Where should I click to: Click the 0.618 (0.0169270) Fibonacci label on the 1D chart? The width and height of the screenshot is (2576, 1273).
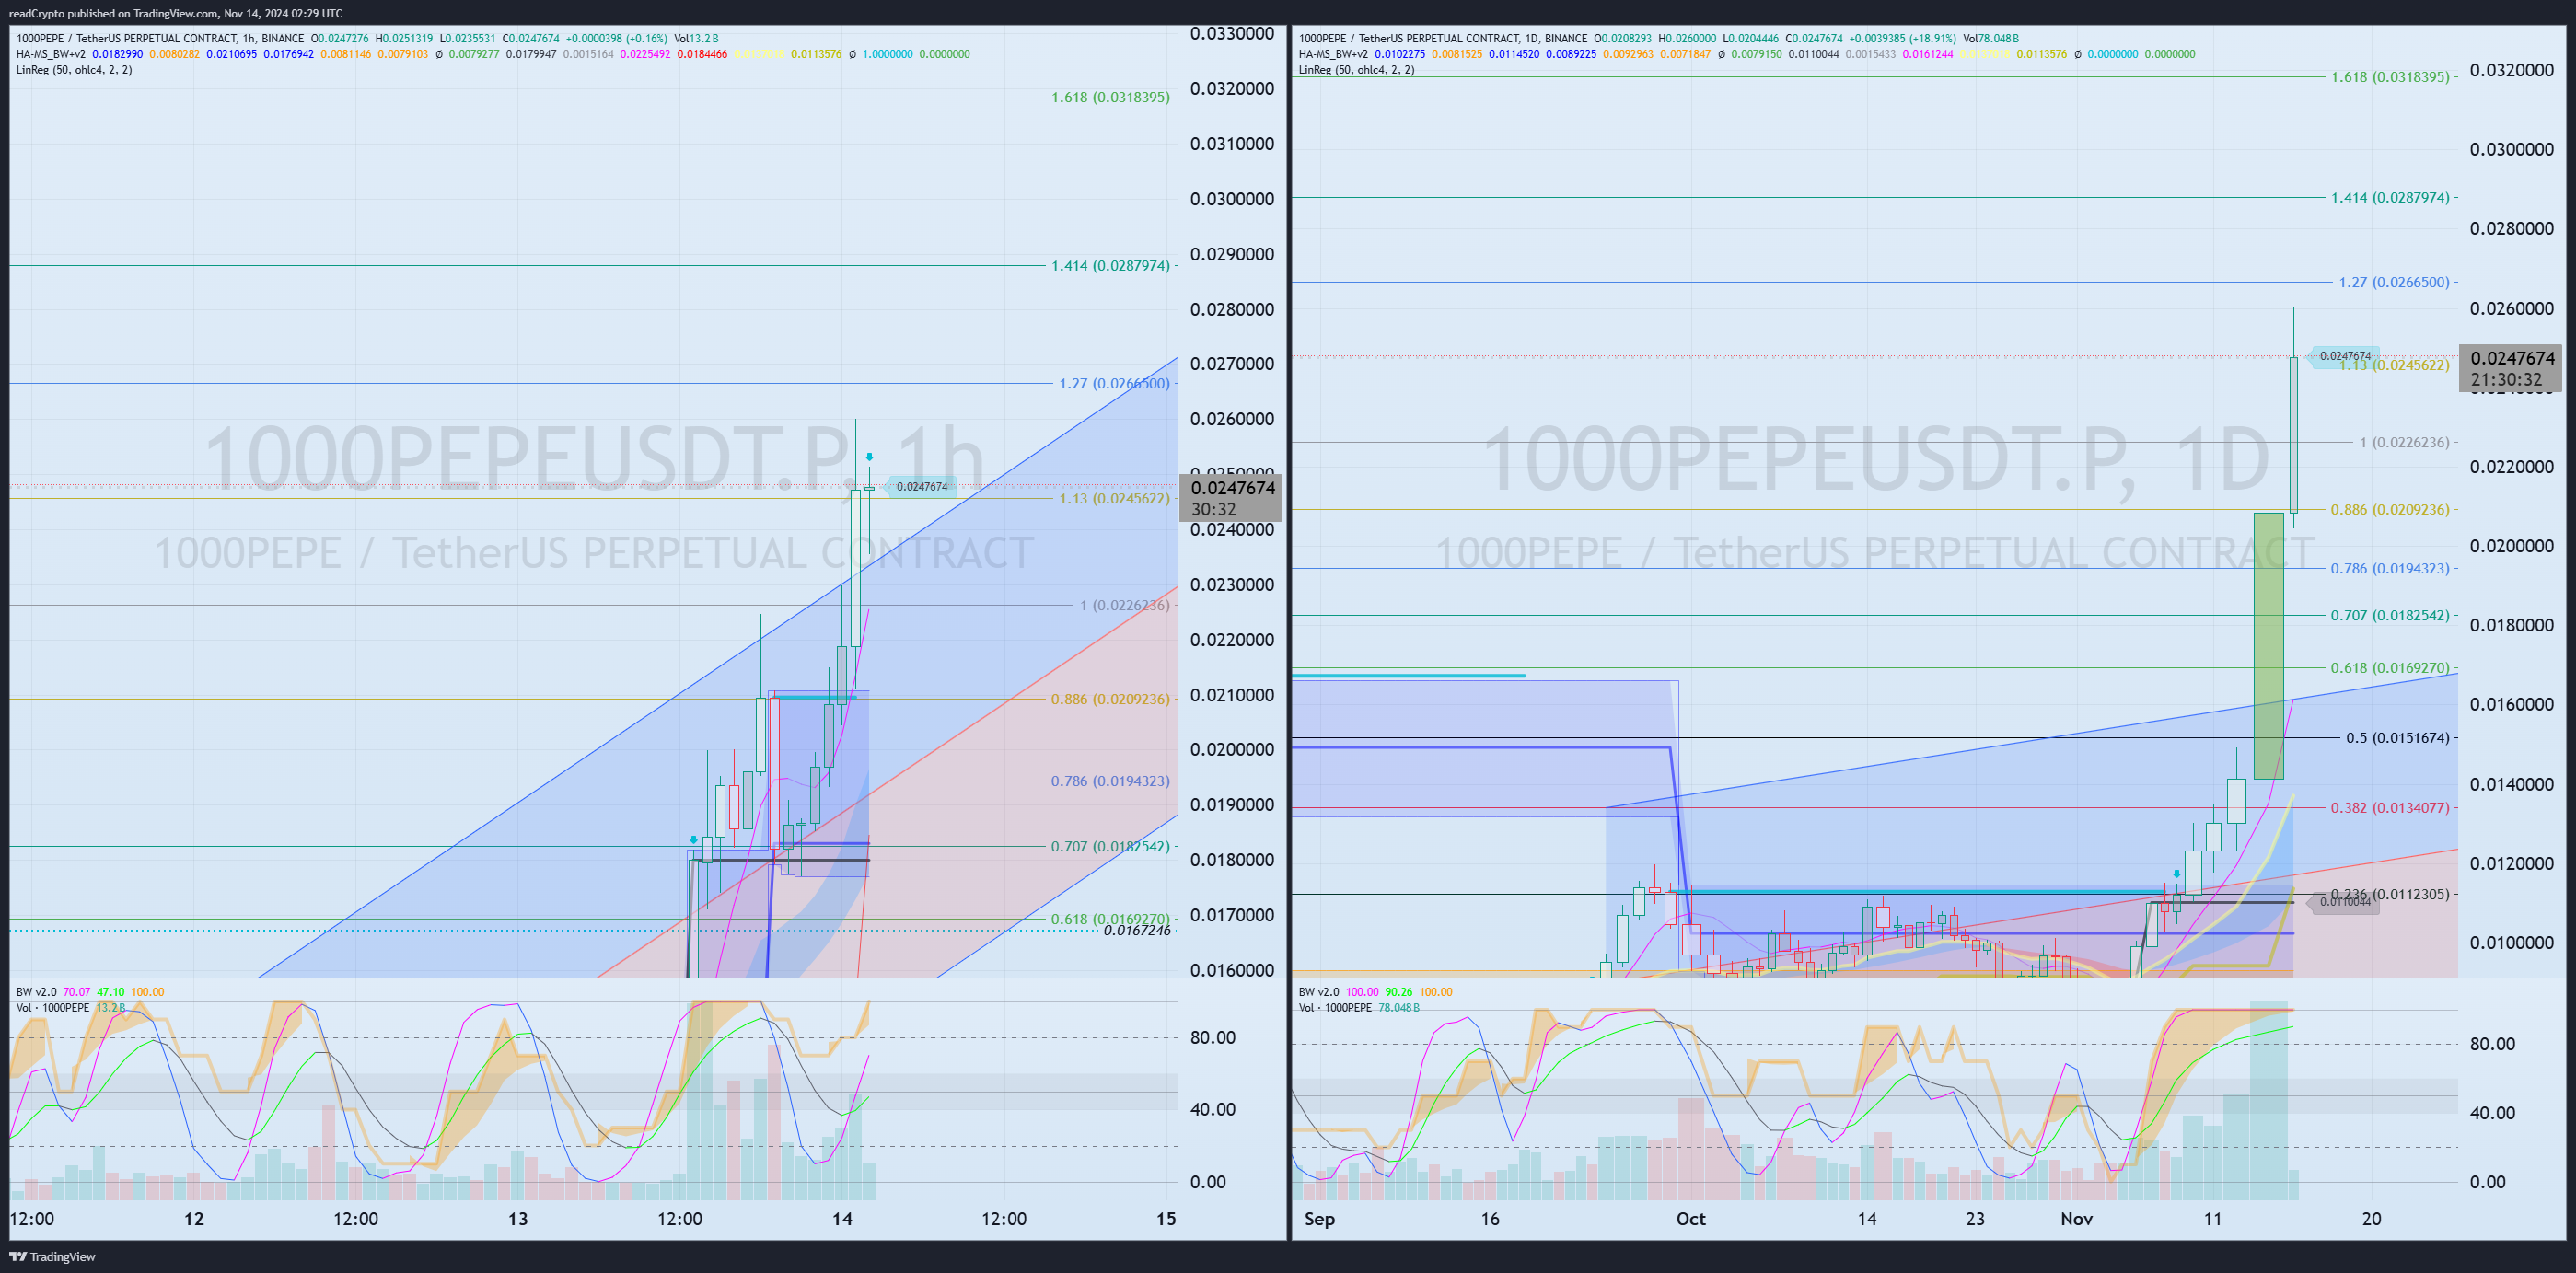(x=2390, y=667)
